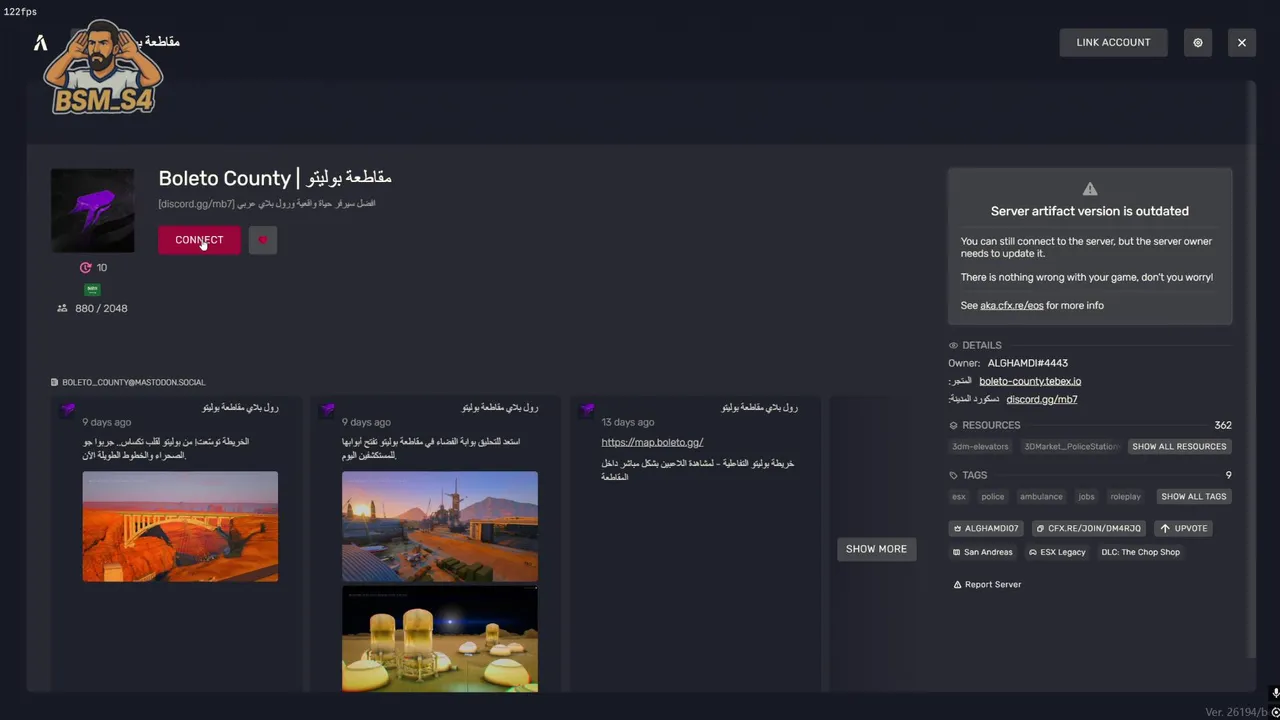This screenshot has width=1280, height=720.
Task: Copy the CFX.RE/JOIN/DM4RJQ join link
Action: click(x=1088, y=528)
